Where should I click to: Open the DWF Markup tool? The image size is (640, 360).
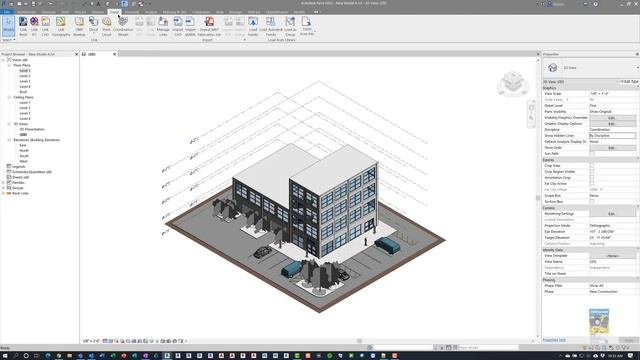coord(79,26)
